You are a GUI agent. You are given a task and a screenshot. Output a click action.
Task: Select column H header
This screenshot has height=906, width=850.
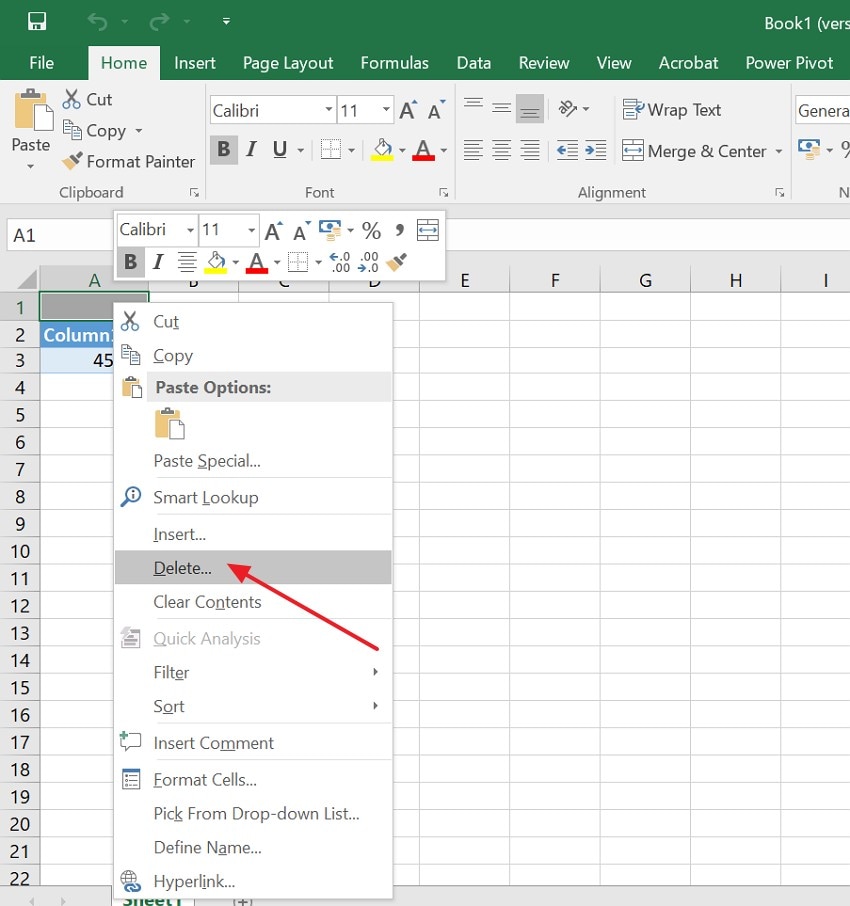[735, 280]
